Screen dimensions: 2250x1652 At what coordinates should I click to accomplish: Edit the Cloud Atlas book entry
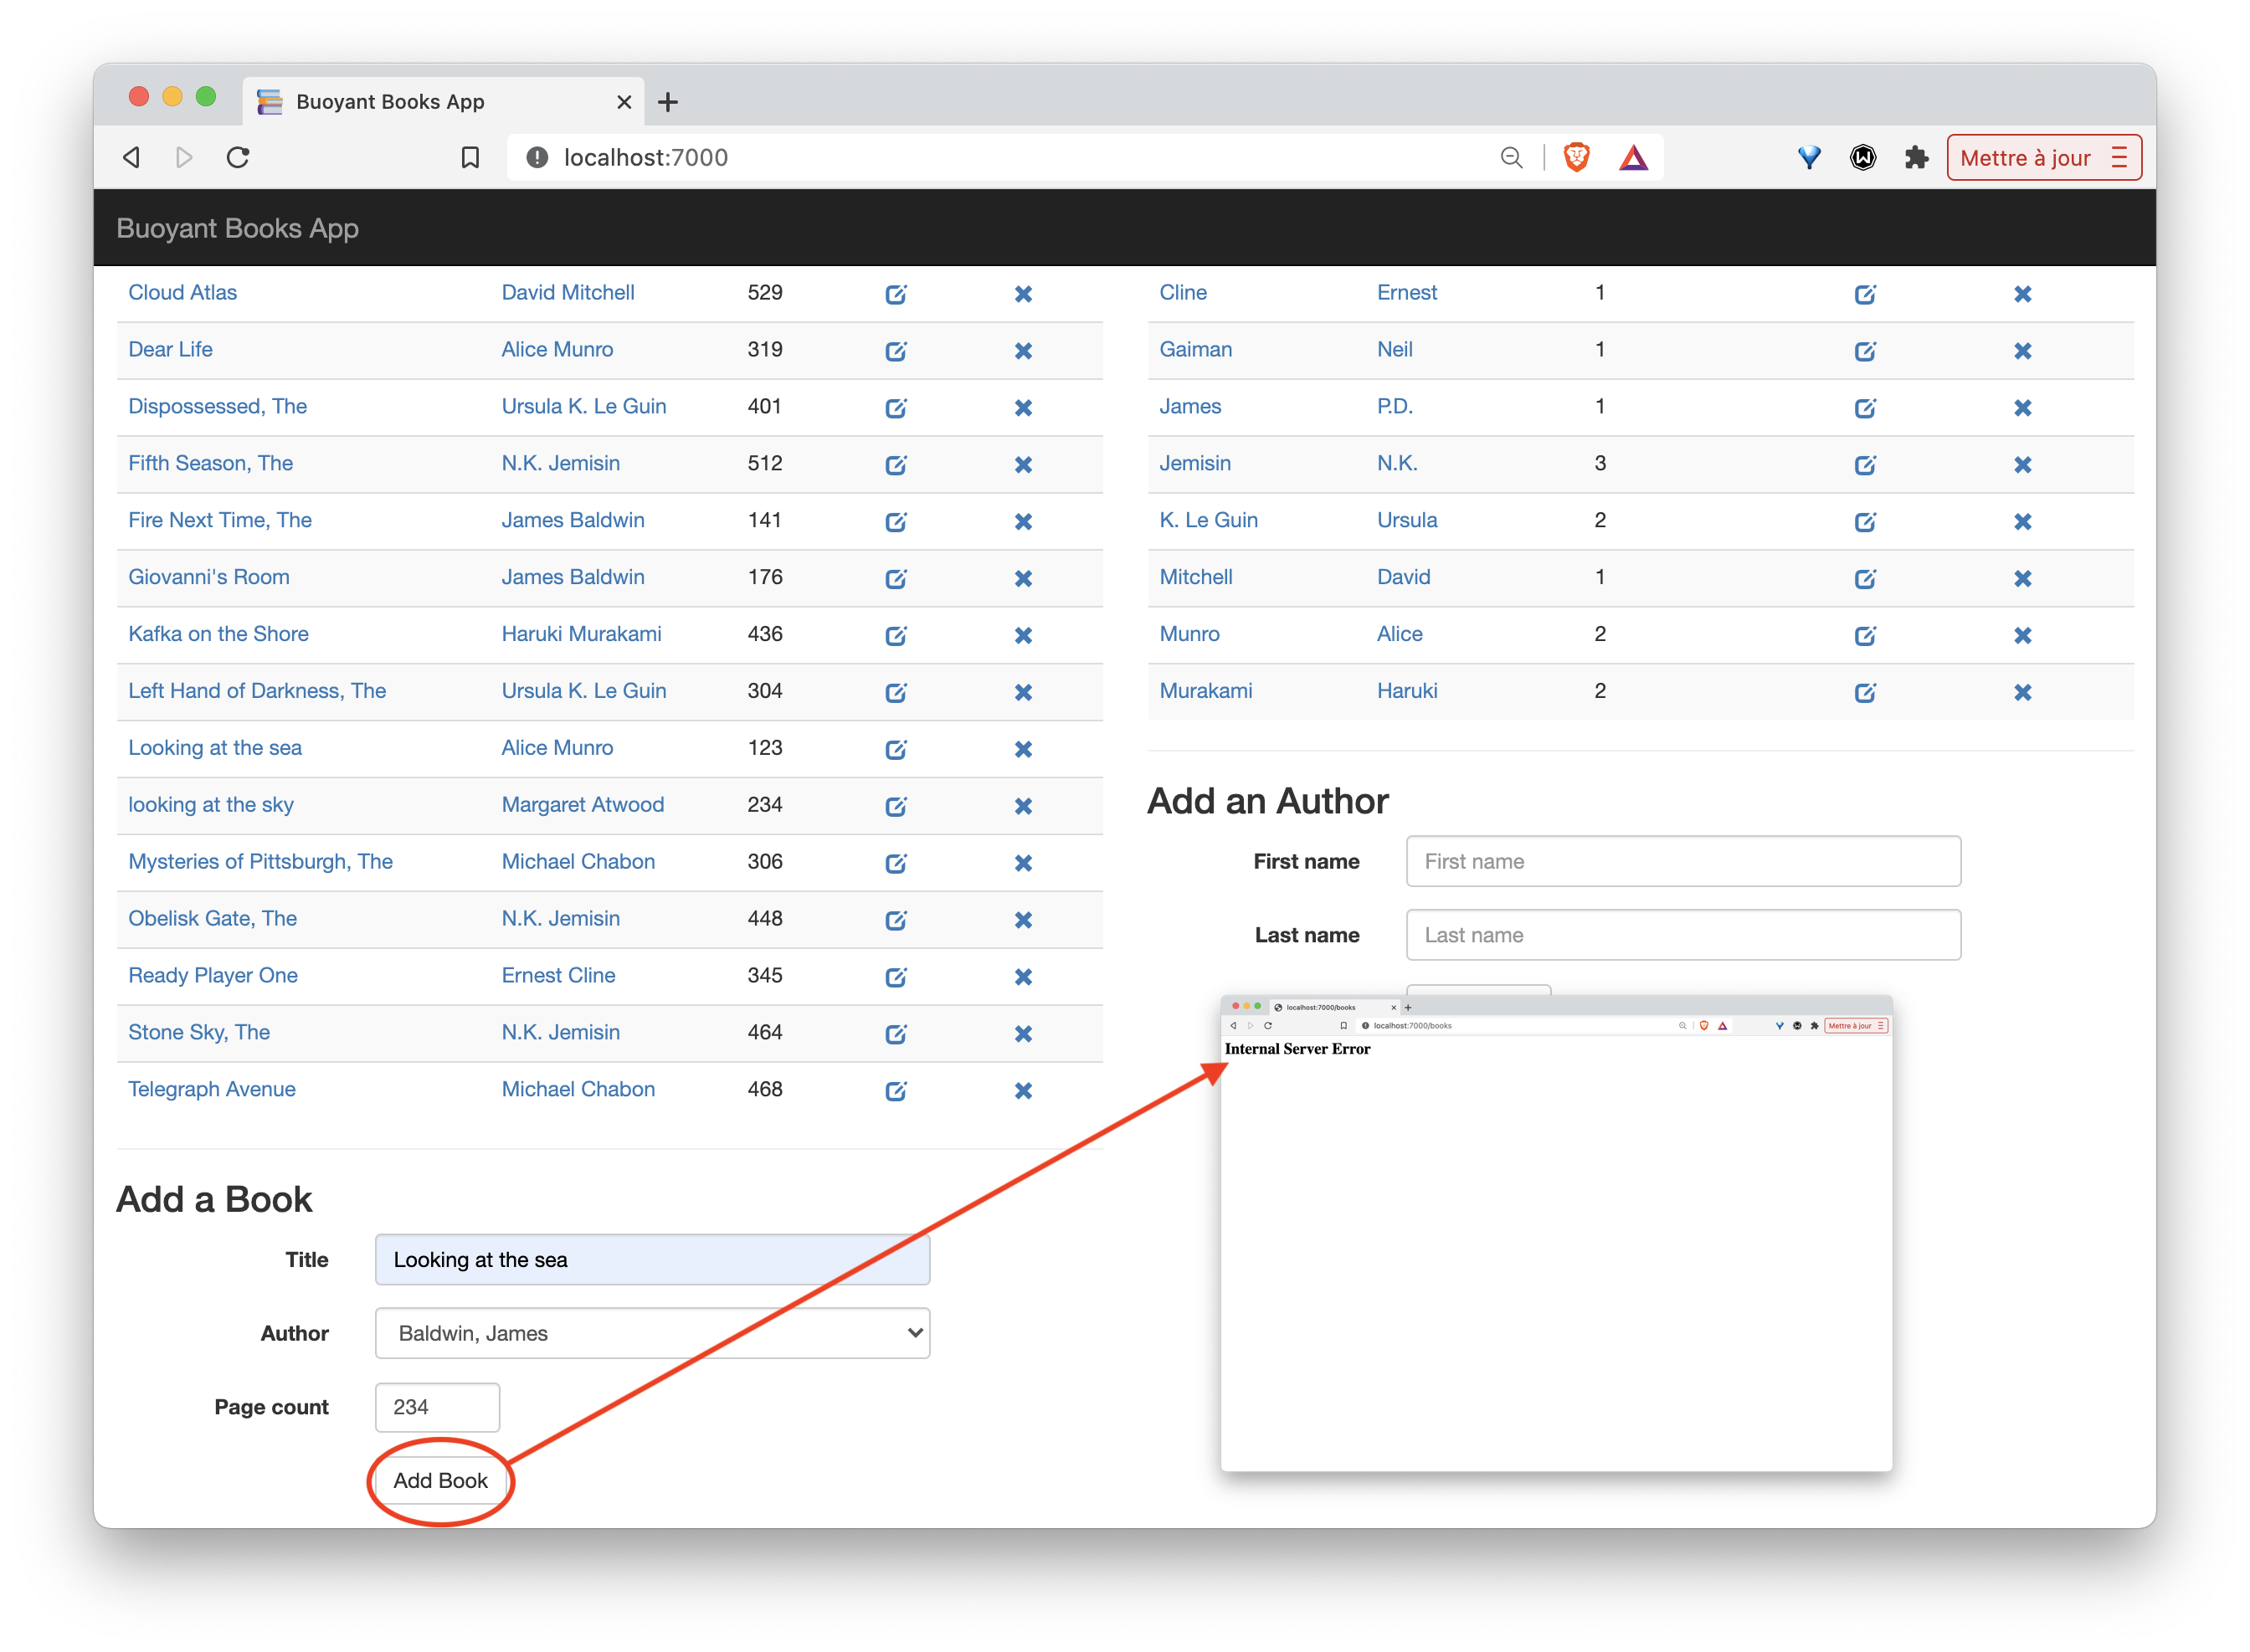[x=895, y=294]
